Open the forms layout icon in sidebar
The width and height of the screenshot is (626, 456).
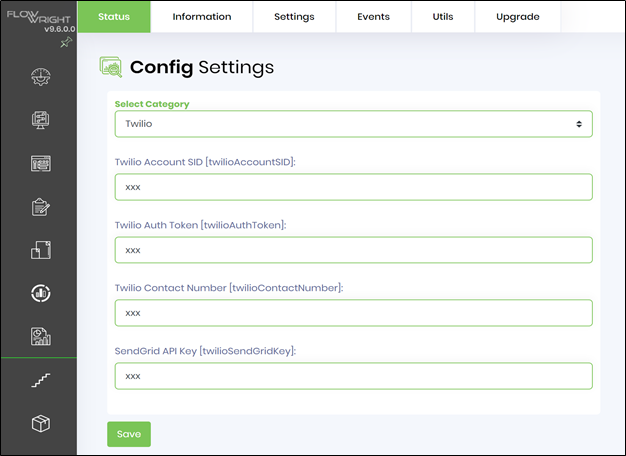pyautogui.click(x=41, y=163)
